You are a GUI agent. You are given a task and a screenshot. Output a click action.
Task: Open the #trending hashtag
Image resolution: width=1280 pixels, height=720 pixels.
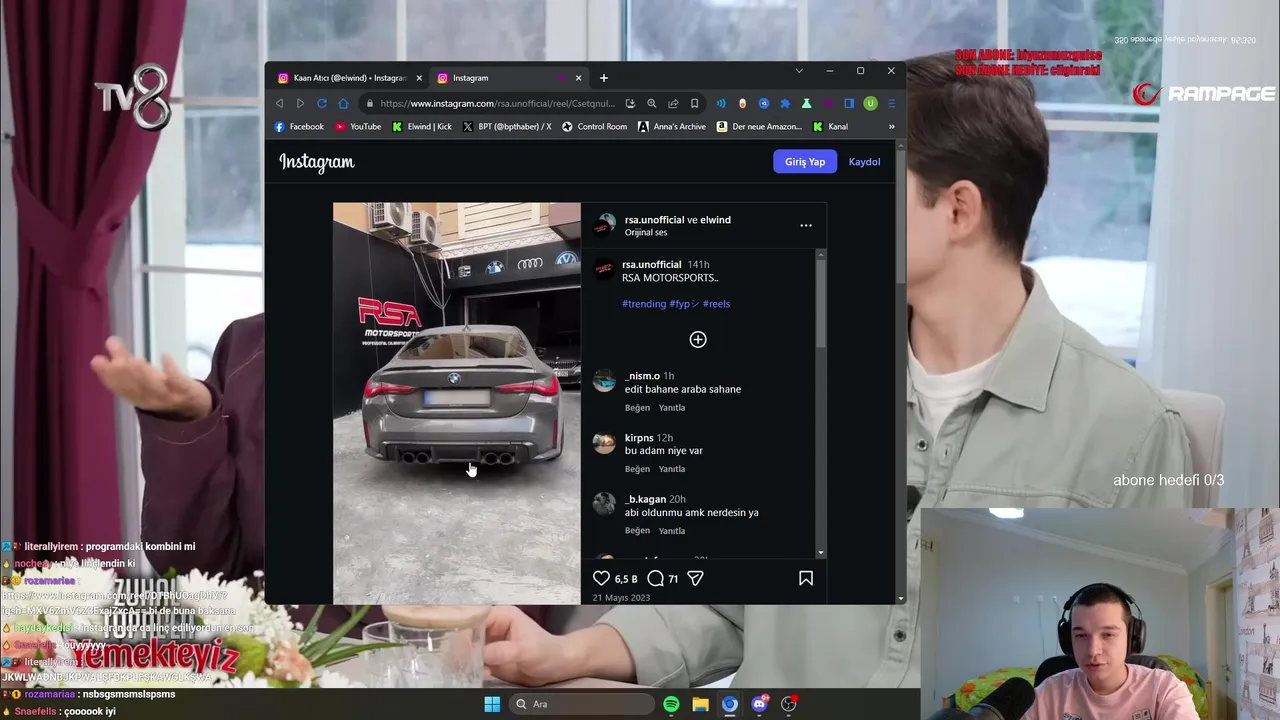[644, 304]
